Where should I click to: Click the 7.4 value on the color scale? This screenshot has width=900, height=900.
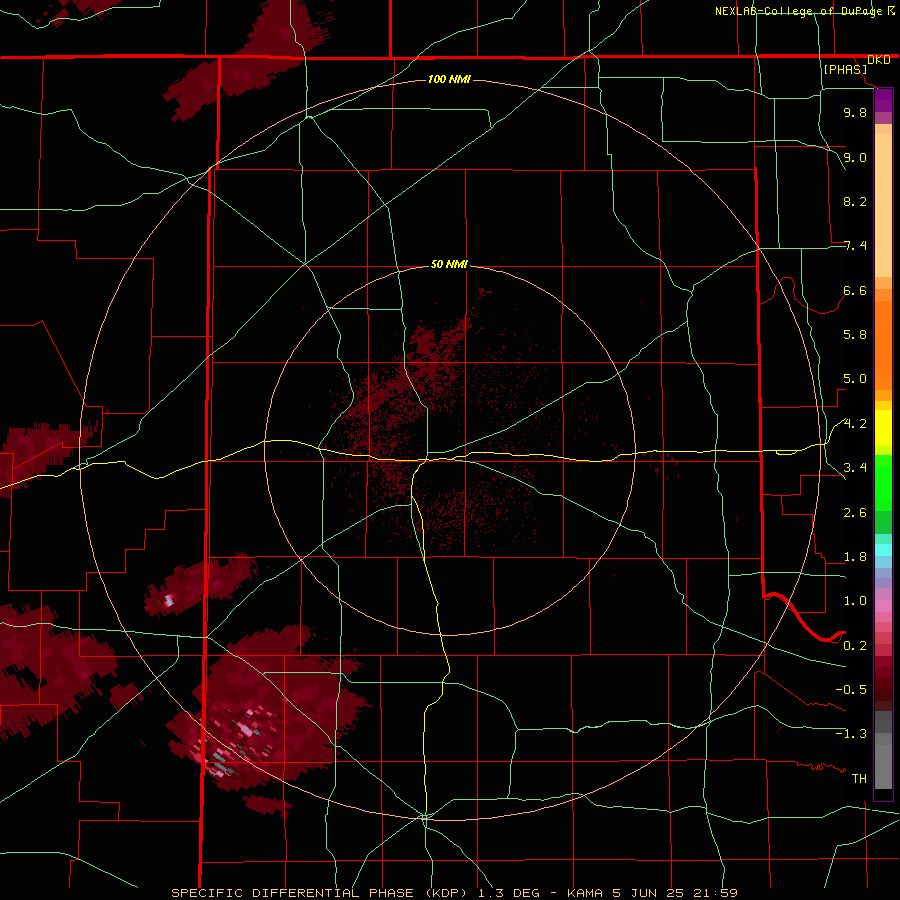coord(855,246)
